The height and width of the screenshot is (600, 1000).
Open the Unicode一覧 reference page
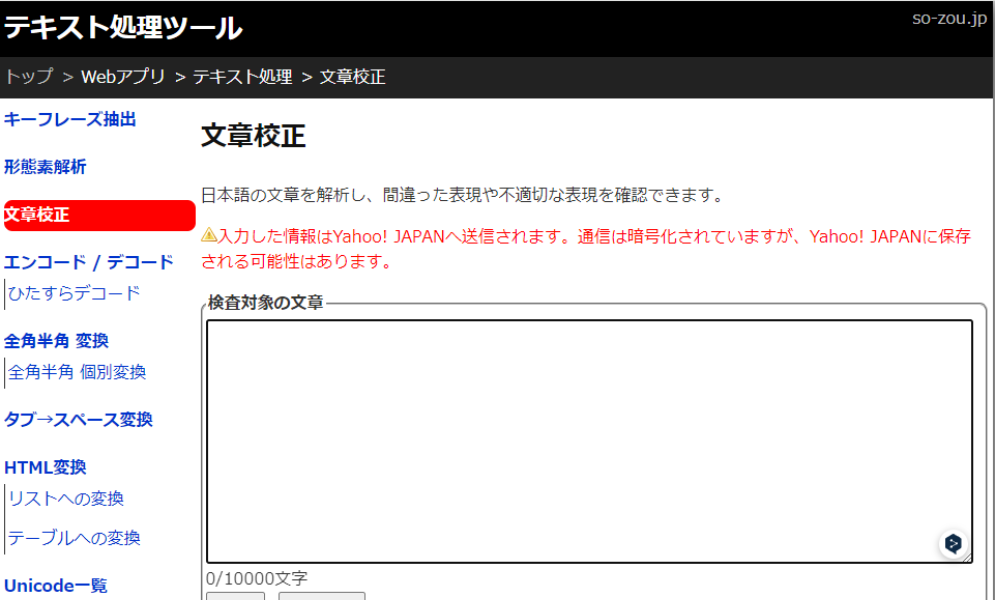(56, 585)
